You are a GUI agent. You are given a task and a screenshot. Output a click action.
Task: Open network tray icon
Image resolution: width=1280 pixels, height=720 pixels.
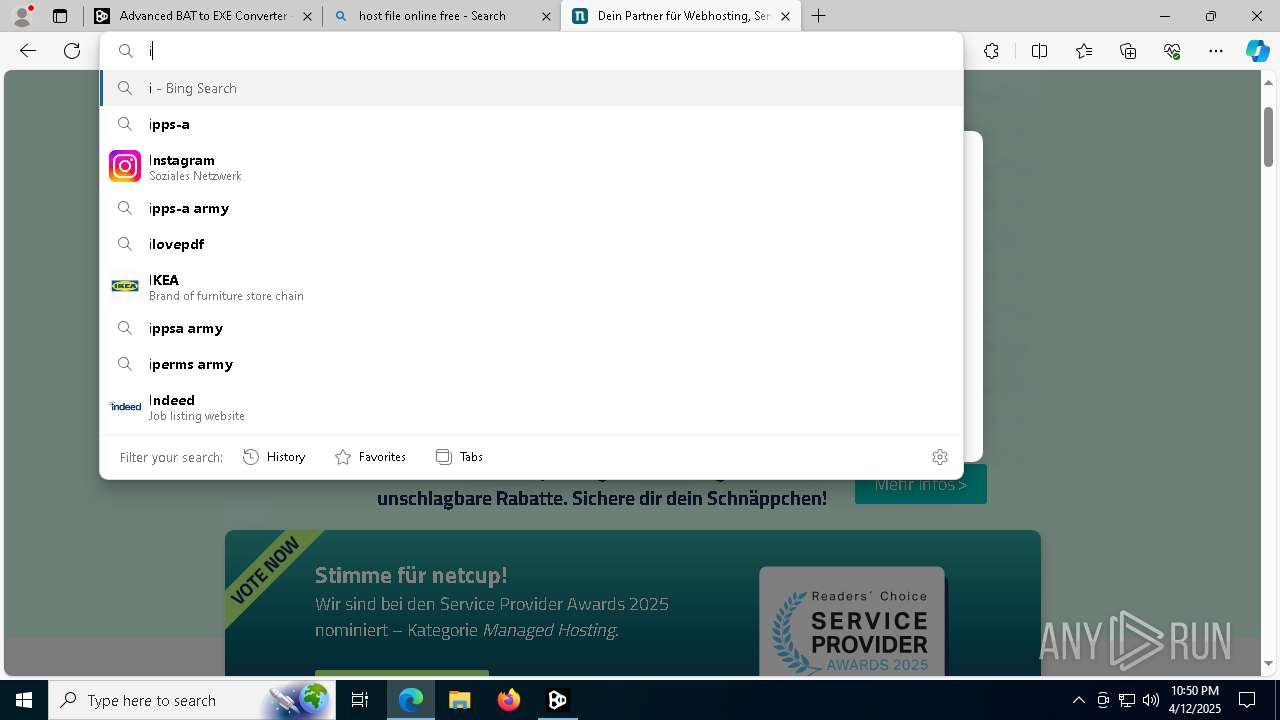click(1127, 700)
